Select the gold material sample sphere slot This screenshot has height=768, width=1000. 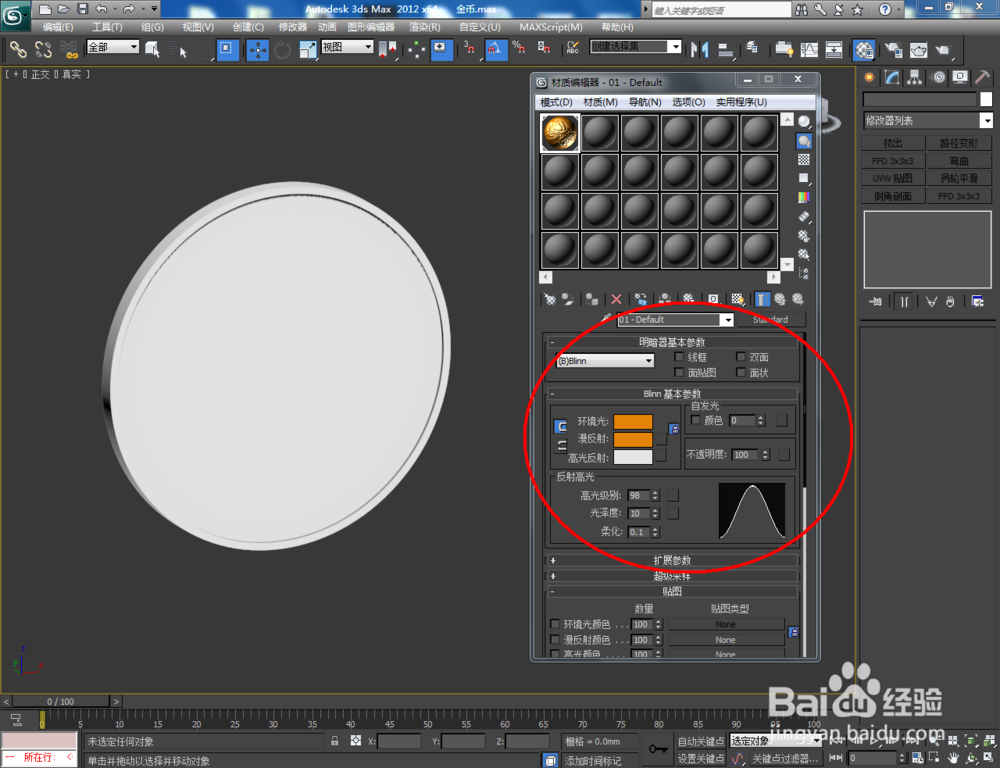(x=559, y=131)
